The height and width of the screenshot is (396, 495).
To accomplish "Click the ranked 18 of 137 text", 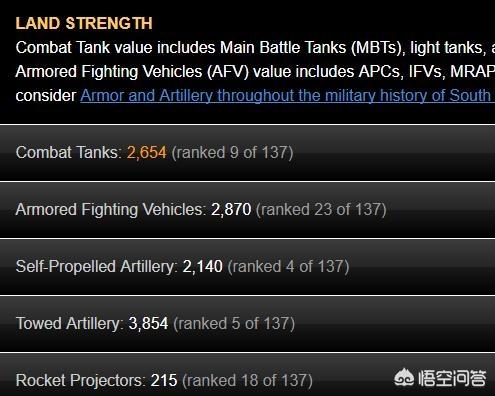I will tap(247, 381).
